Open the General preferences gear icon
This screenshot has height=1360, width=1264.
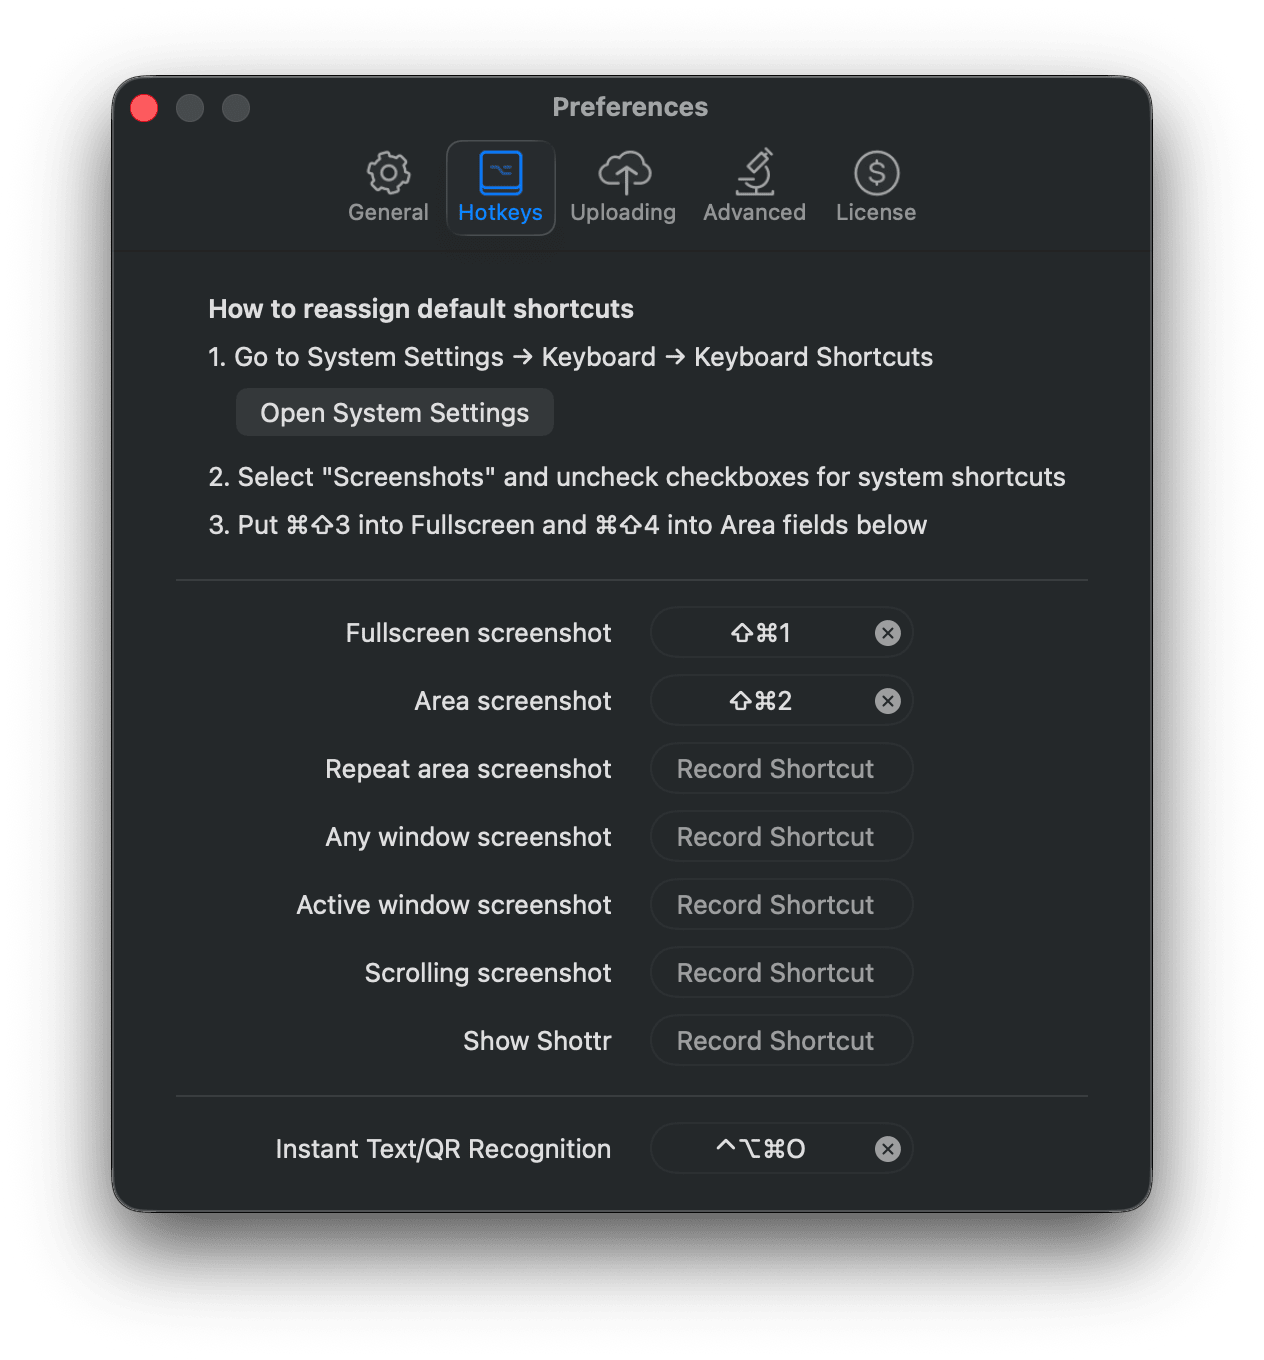coord(388,173)
